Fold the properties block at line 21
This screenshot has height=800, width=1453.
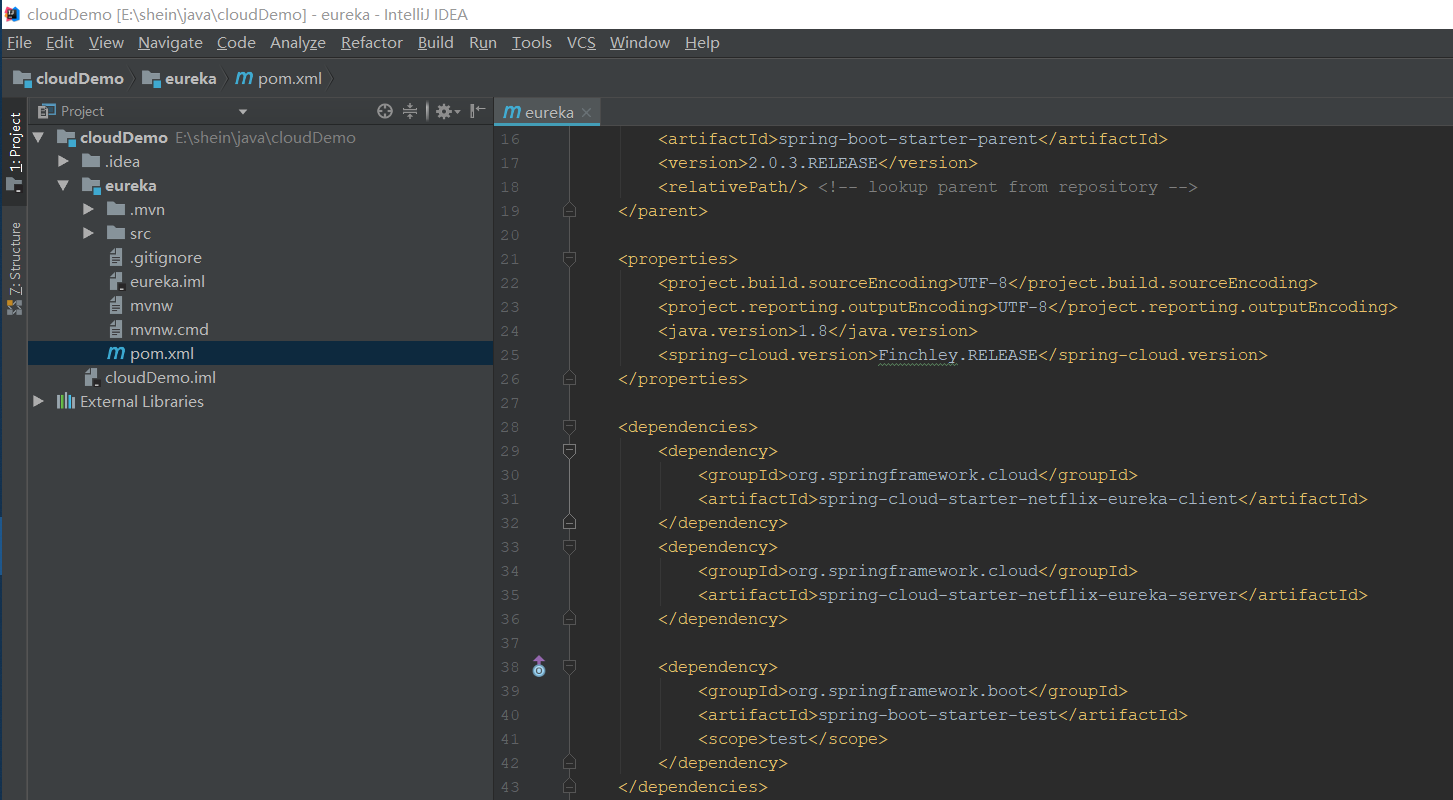[569, 259]
